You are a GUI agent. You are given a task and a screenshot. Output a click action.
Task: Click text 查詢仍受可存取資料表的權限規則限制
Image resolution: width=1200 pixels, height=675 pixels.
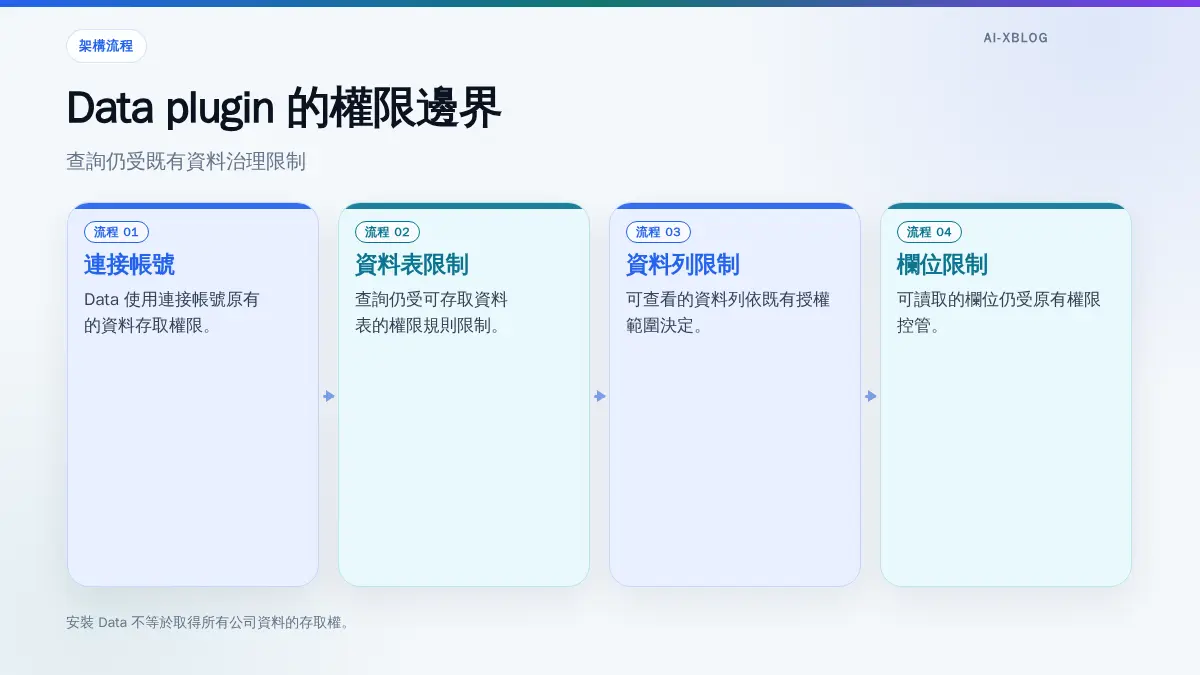(x=432, y=312)
